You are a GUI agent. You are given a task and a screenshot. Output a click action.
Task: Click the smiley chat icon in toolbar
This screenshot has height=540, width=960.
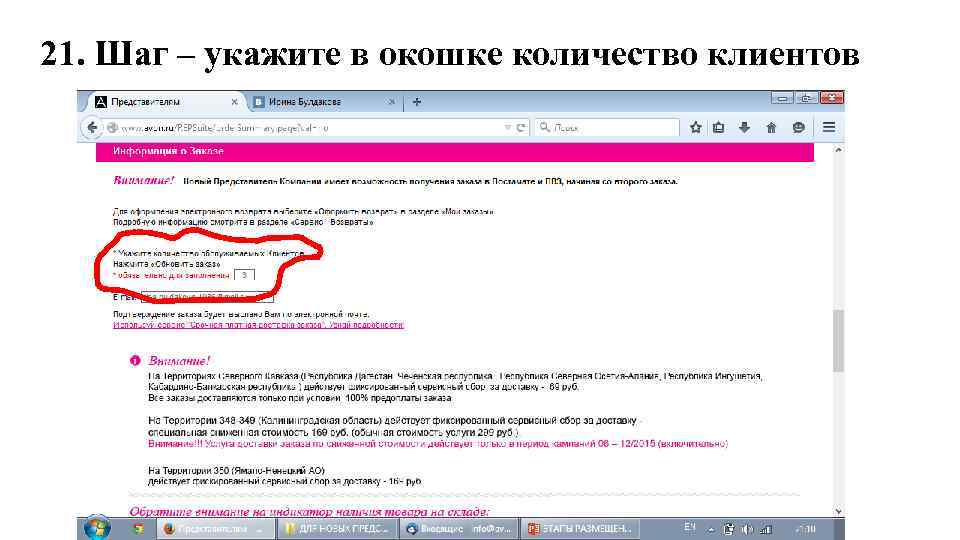coord(798,127)
